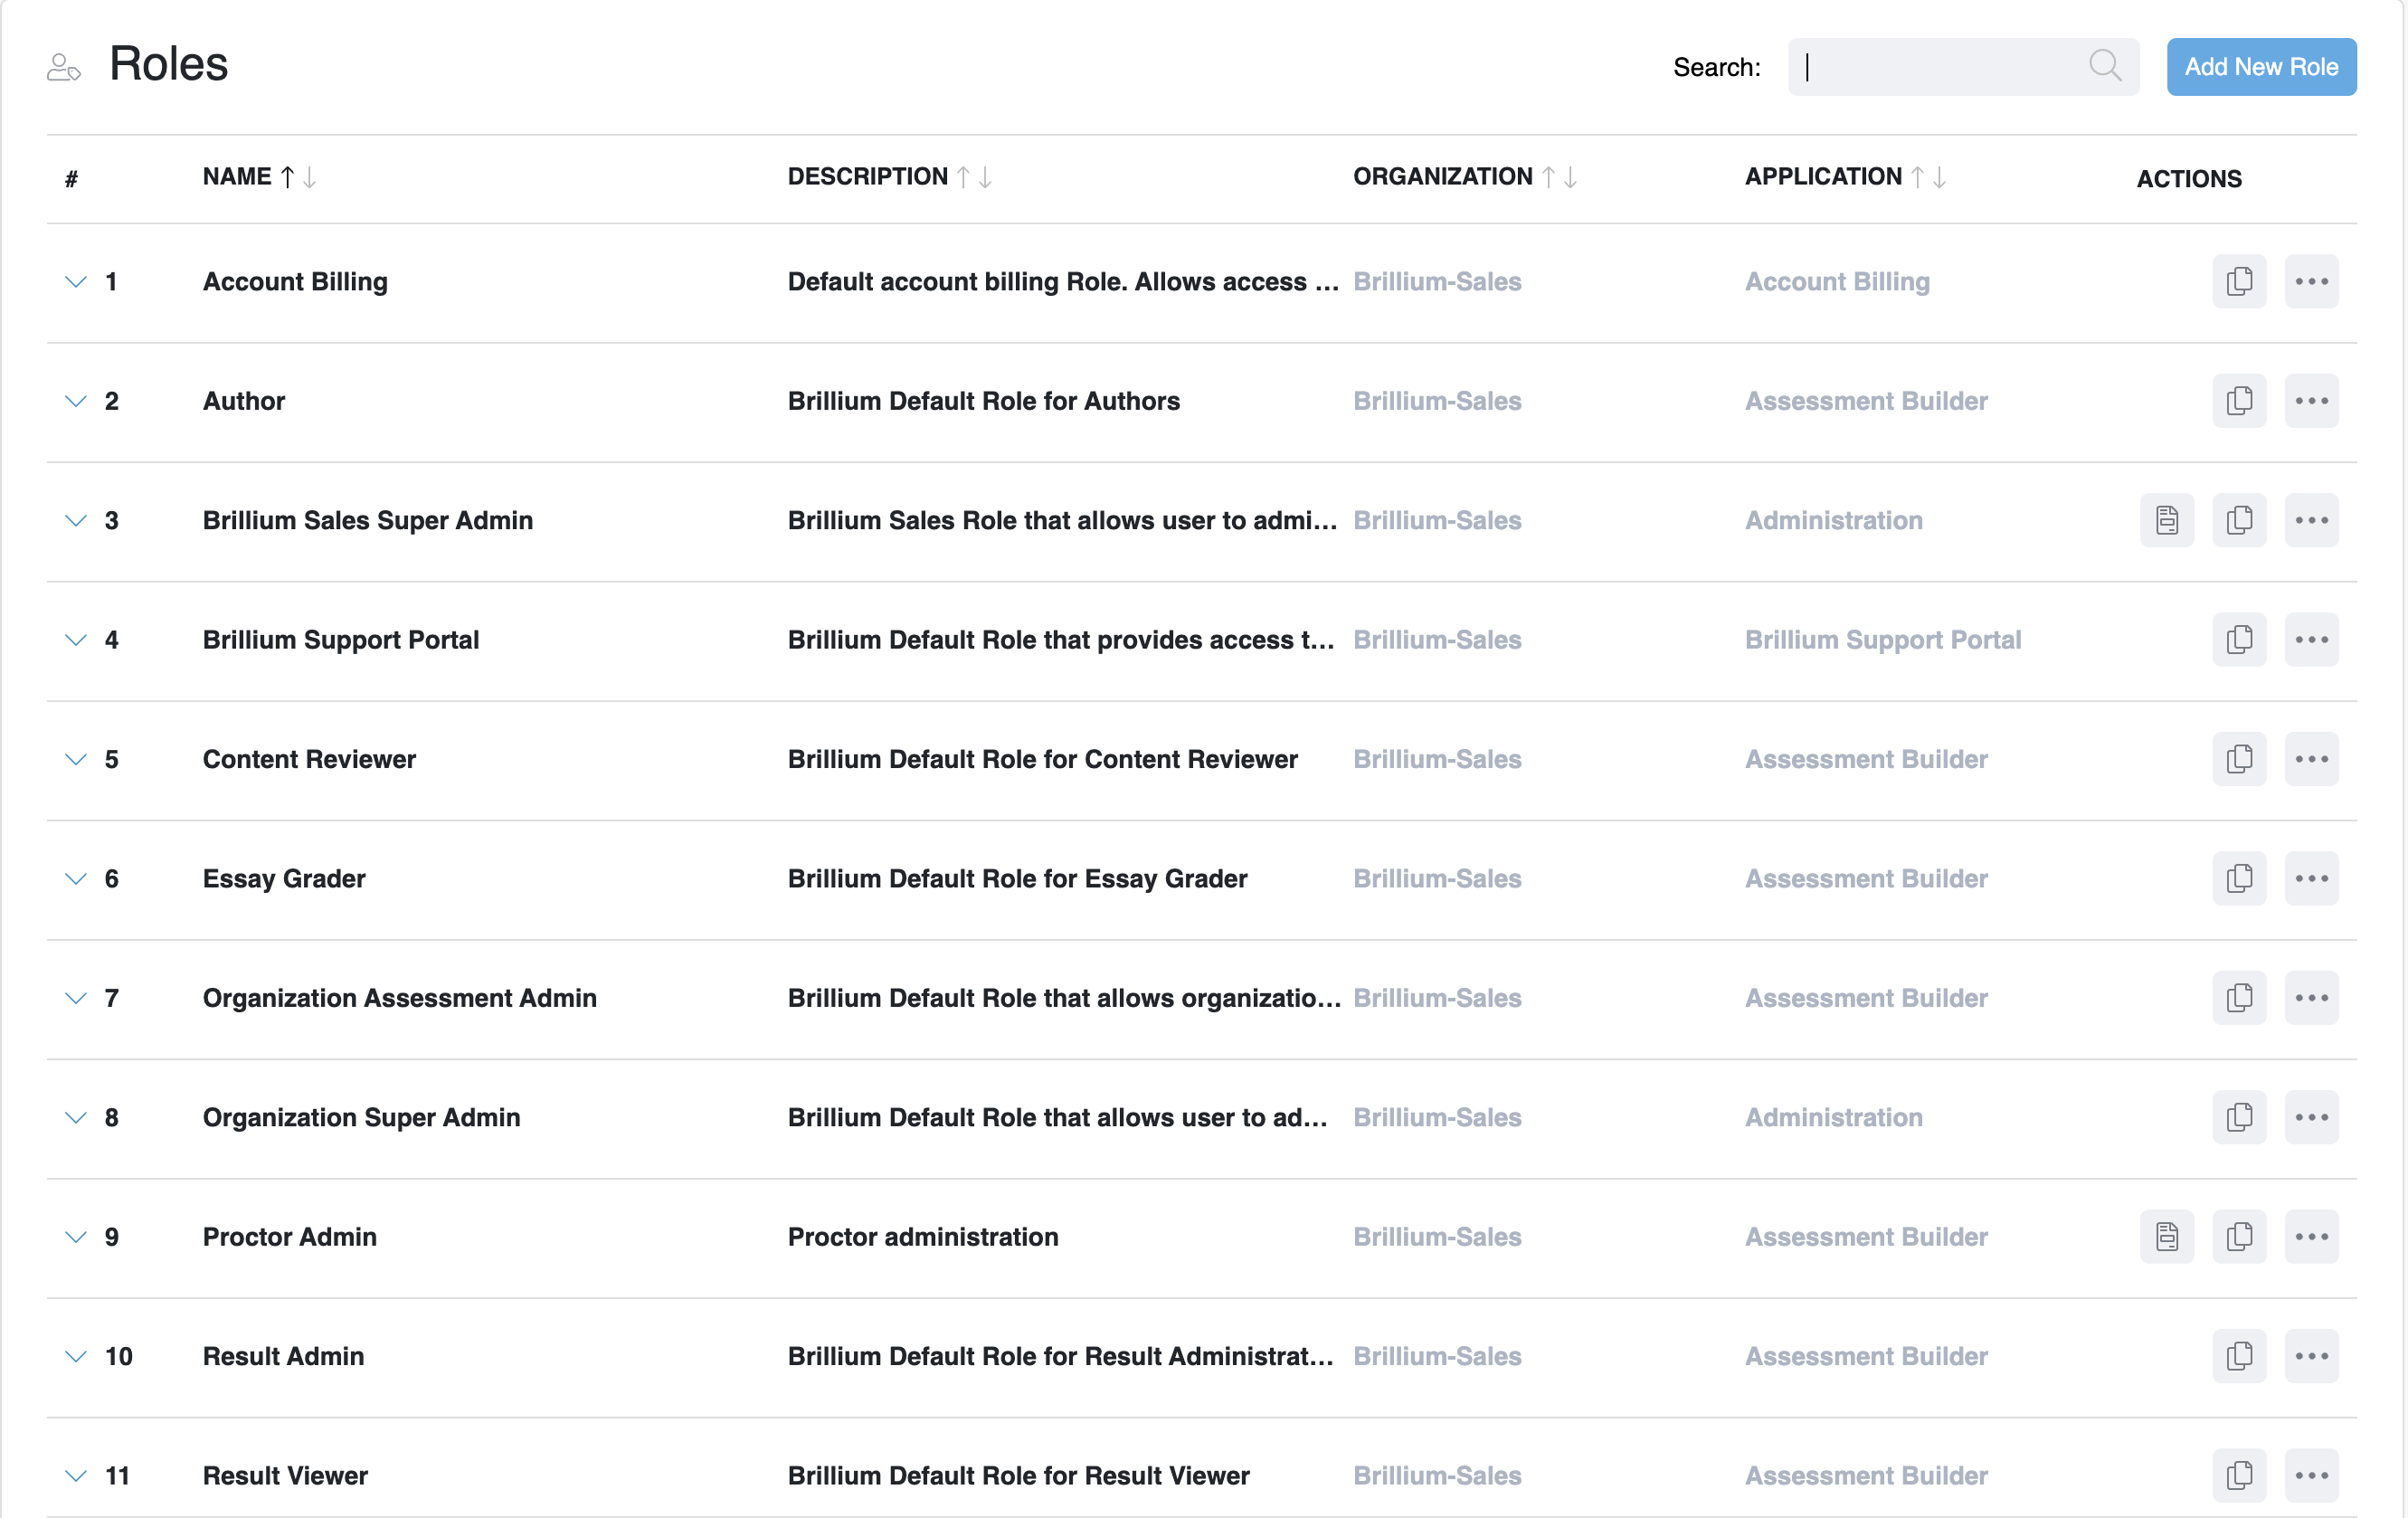
Task: Sort Organization column descending
Action: [1570, 177]
